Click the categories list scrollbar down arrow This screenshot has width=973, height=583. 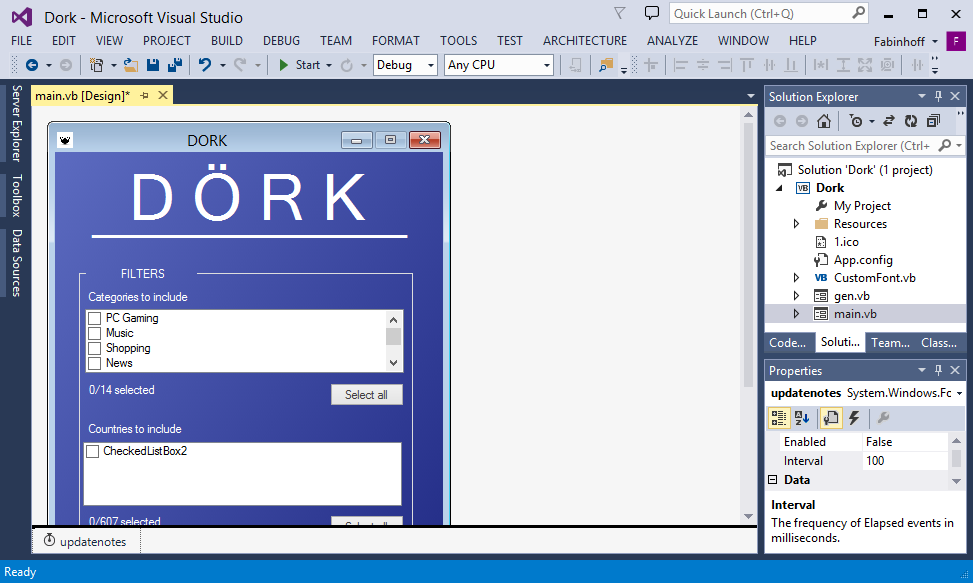pyautogui.click(x=393, y=363)
